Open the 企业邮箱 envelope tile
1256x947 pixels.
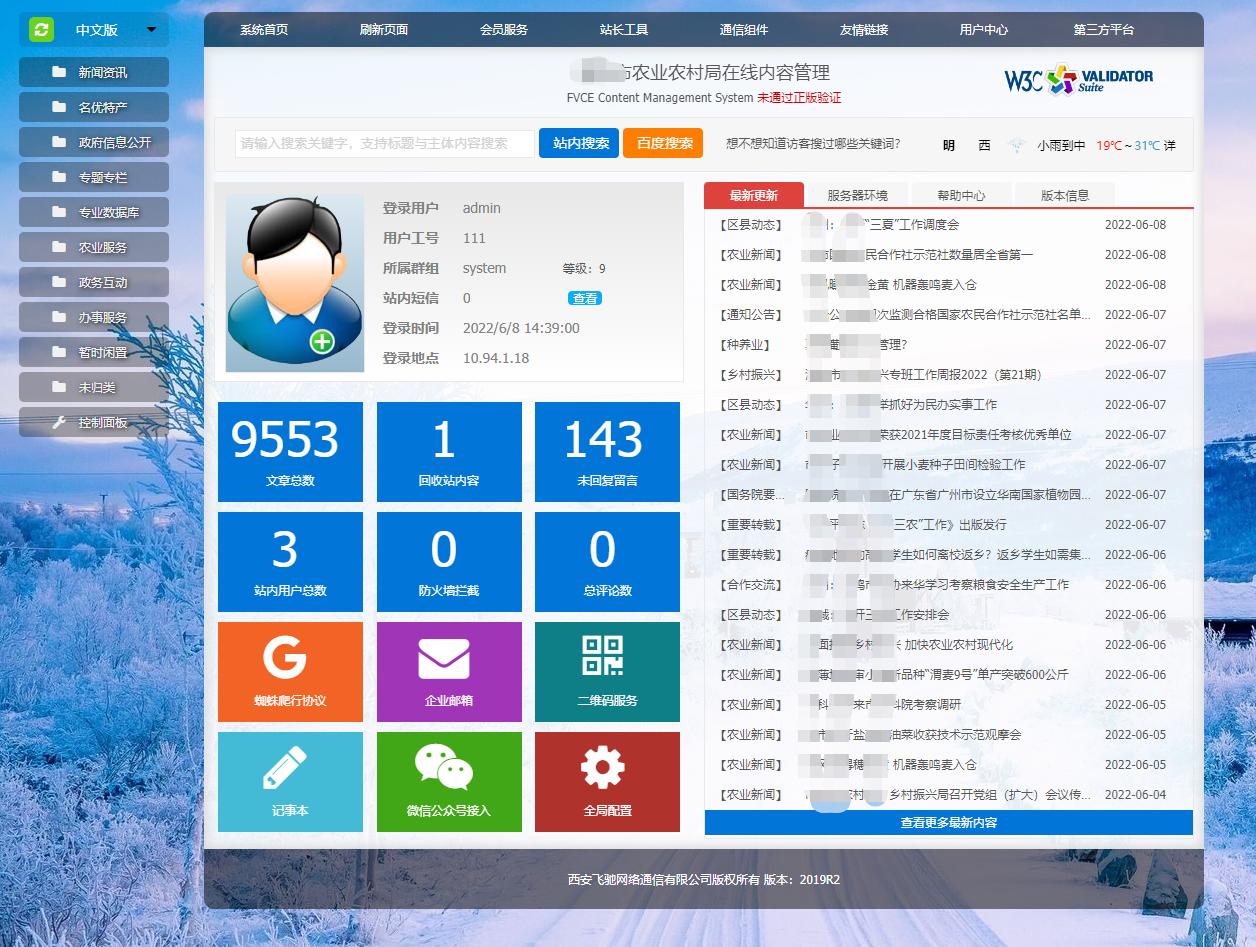(x=448, y=671)
